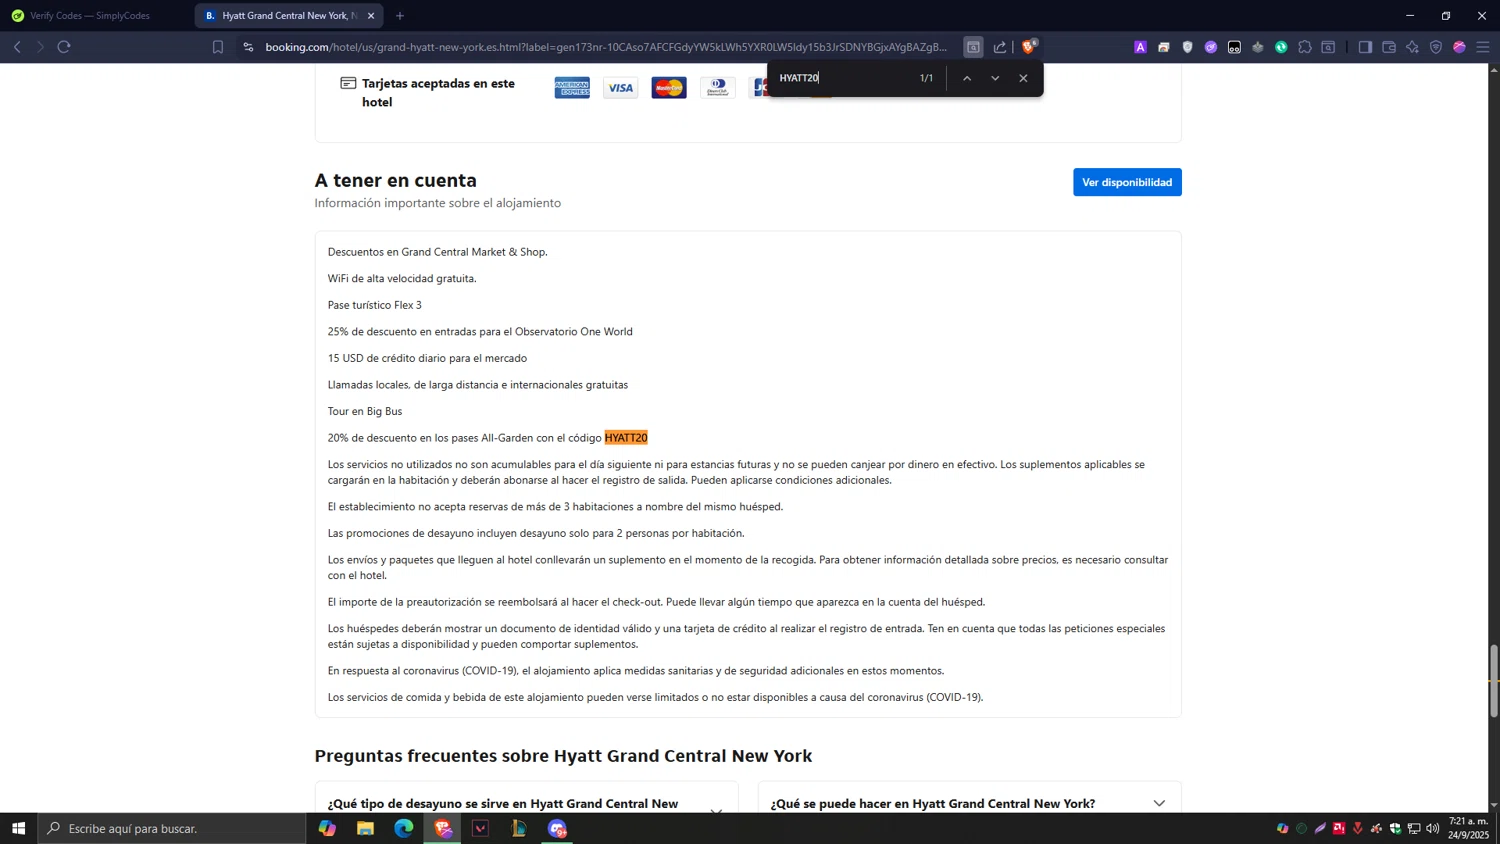Viewport: 1500px width, 844px height.
Task: Go to previous find match
Action: click(967, 78)
